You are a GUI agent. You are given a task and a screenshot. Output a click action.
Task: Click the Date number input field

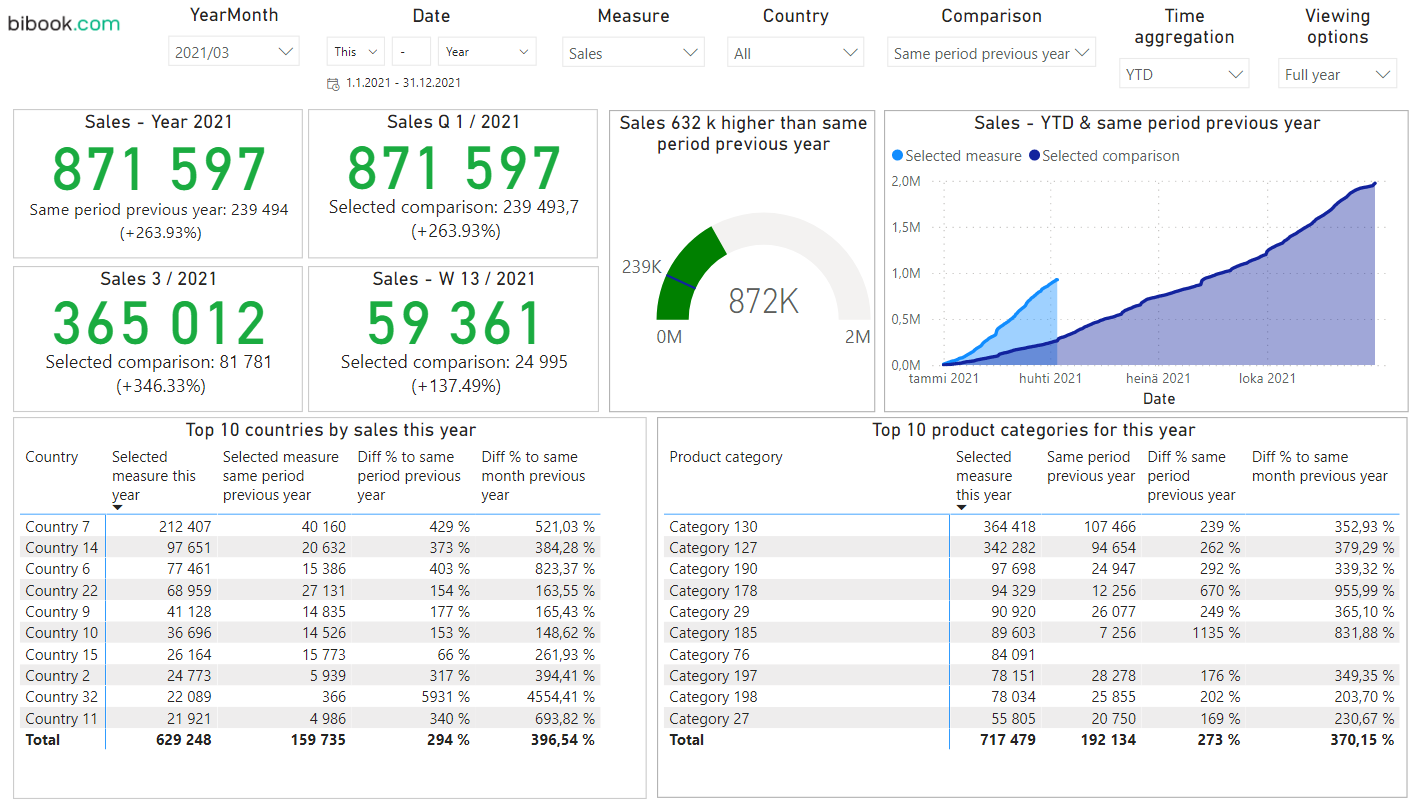[x=411, y=52]
